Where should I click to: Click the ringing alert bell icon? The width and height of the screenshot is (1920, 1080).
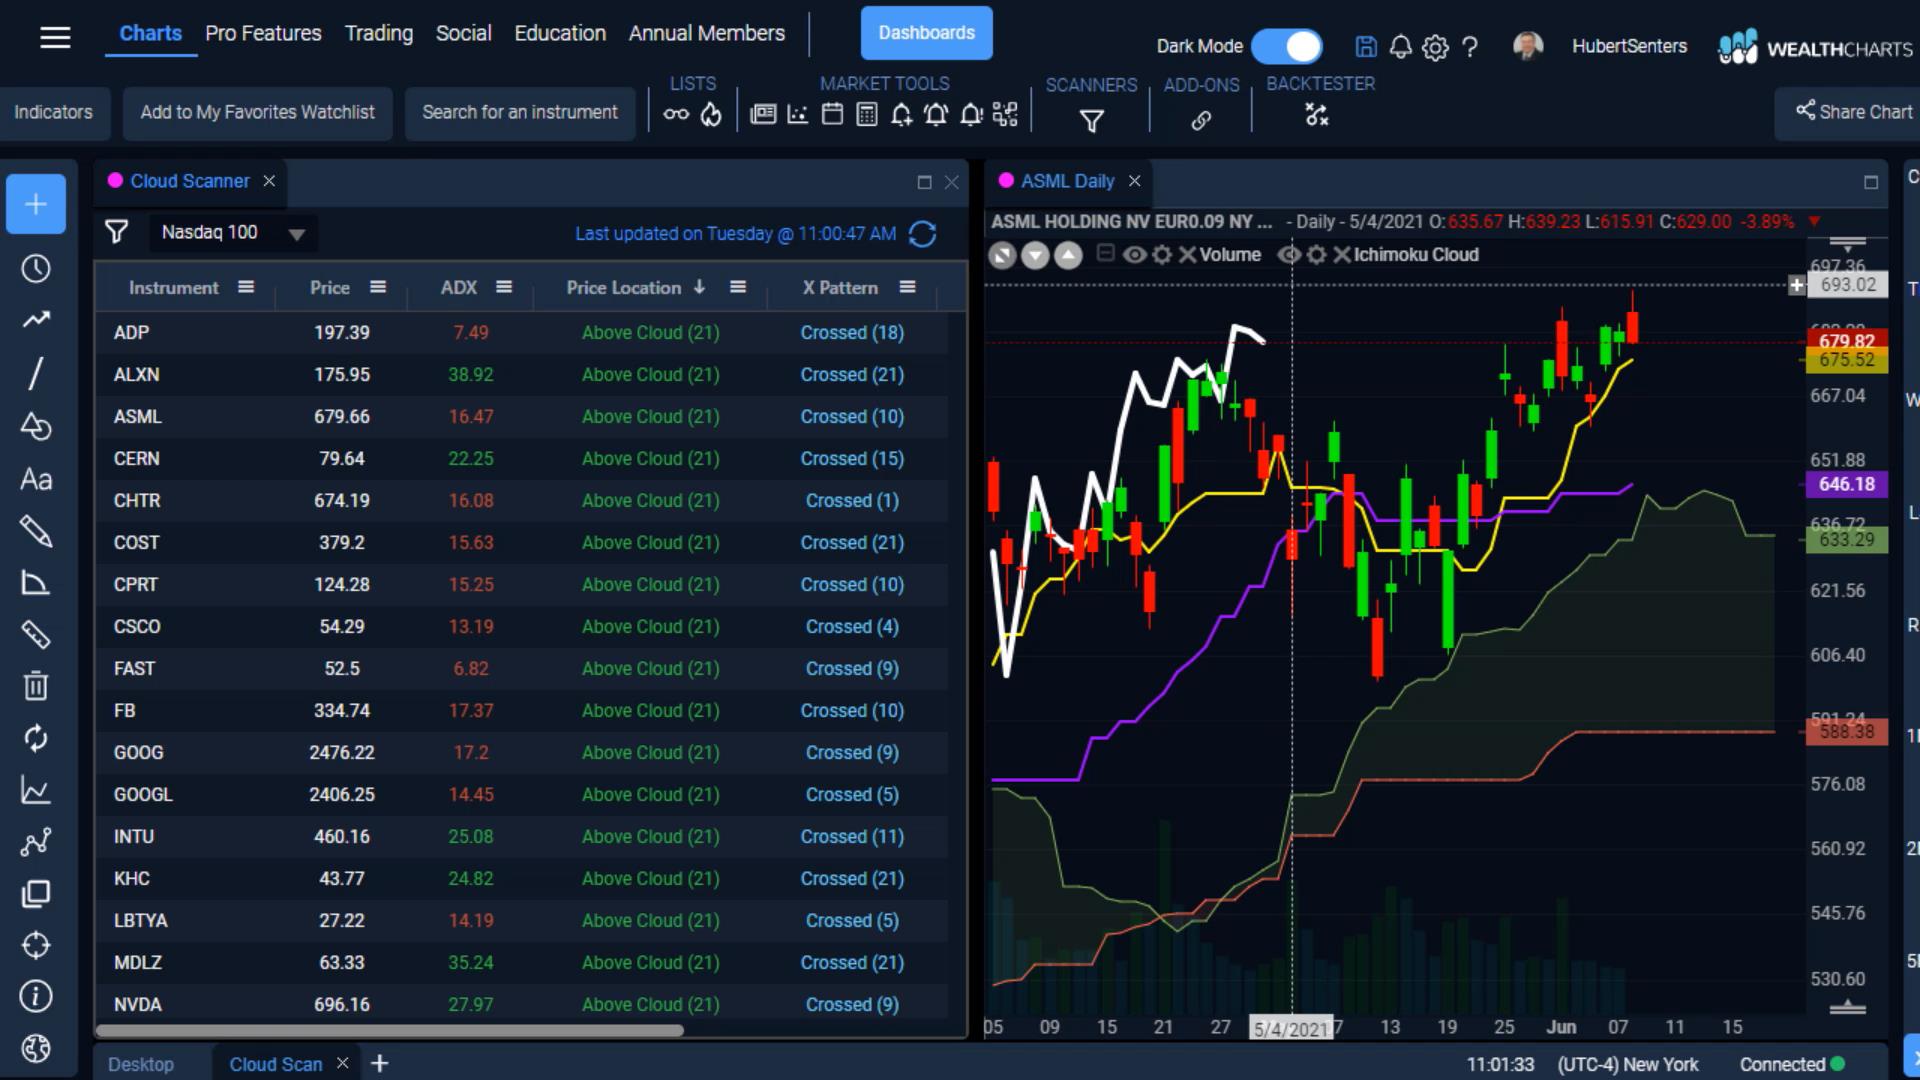point(936,115)
